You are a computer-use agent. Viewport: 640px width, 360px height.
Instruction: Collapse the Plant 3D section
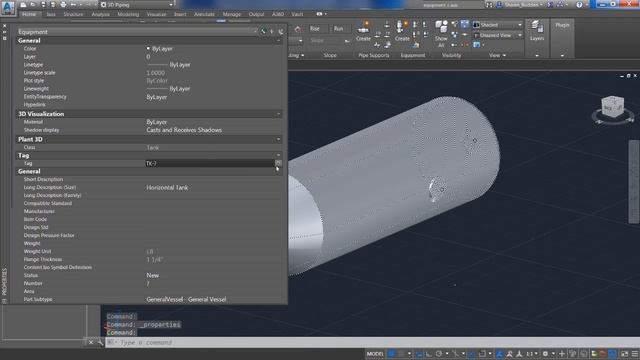click(279, 139)
